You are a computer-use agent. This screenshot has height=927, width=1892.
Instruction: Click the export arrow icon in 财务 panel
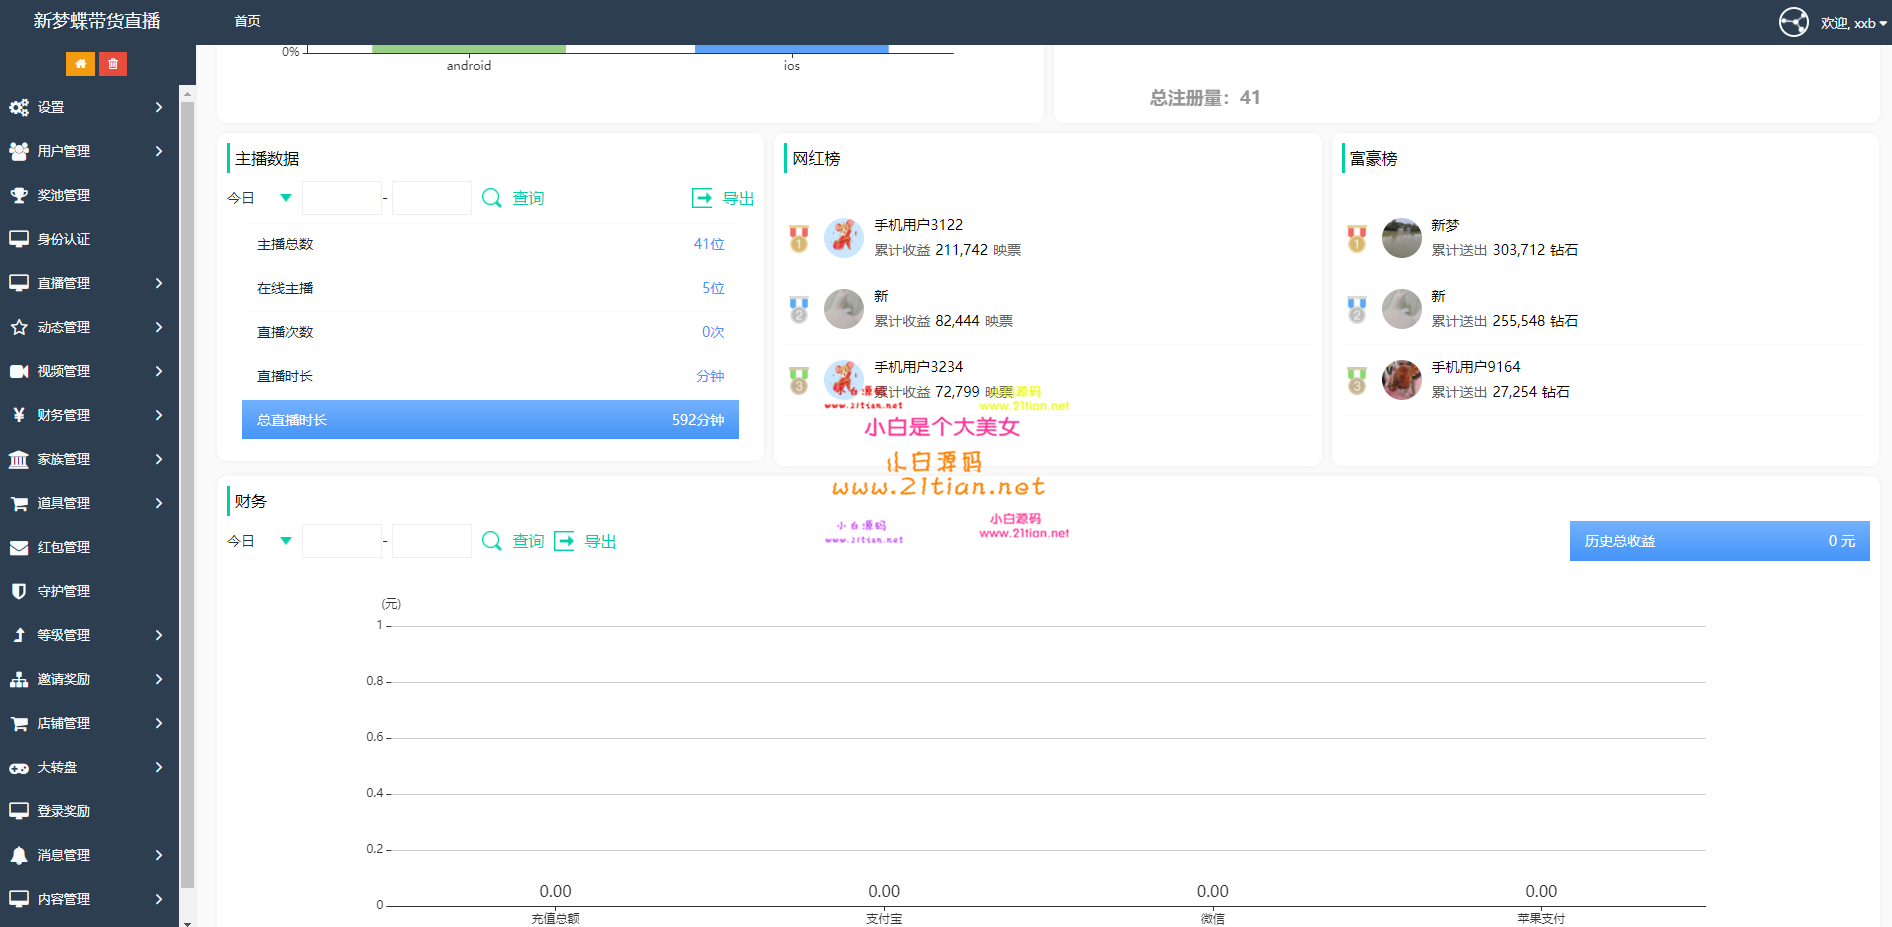(x=564, y=541)
